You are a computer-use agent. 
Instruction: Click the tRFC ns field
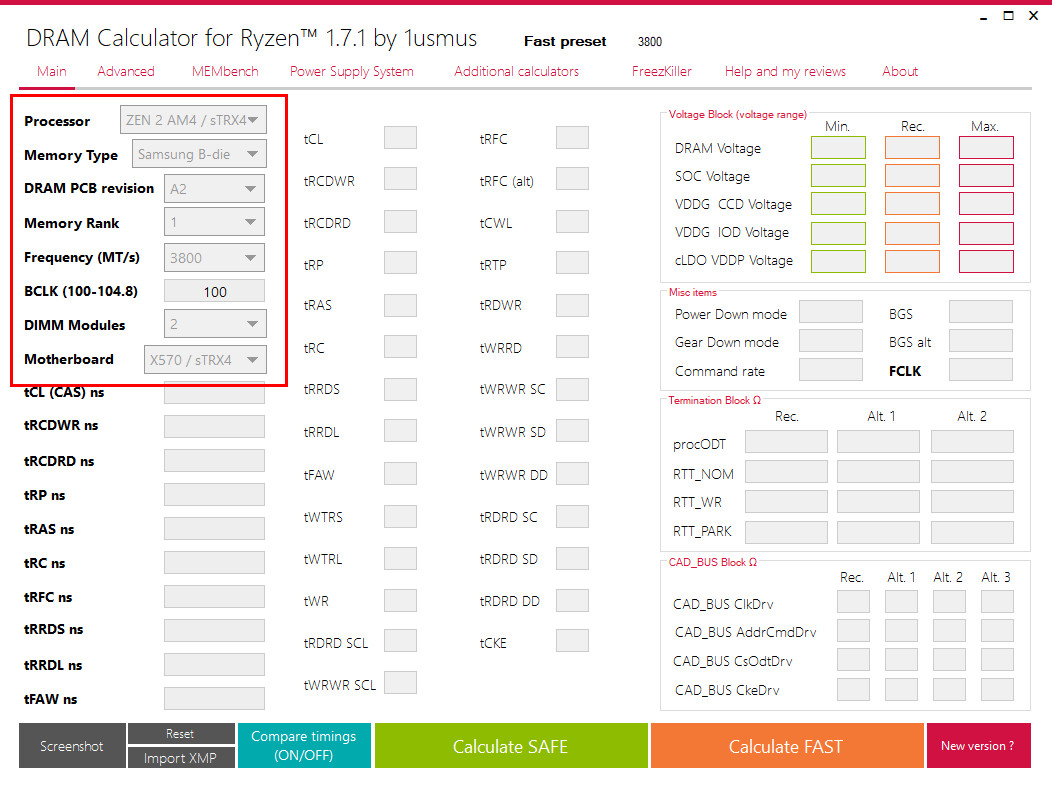pos(215,597)
